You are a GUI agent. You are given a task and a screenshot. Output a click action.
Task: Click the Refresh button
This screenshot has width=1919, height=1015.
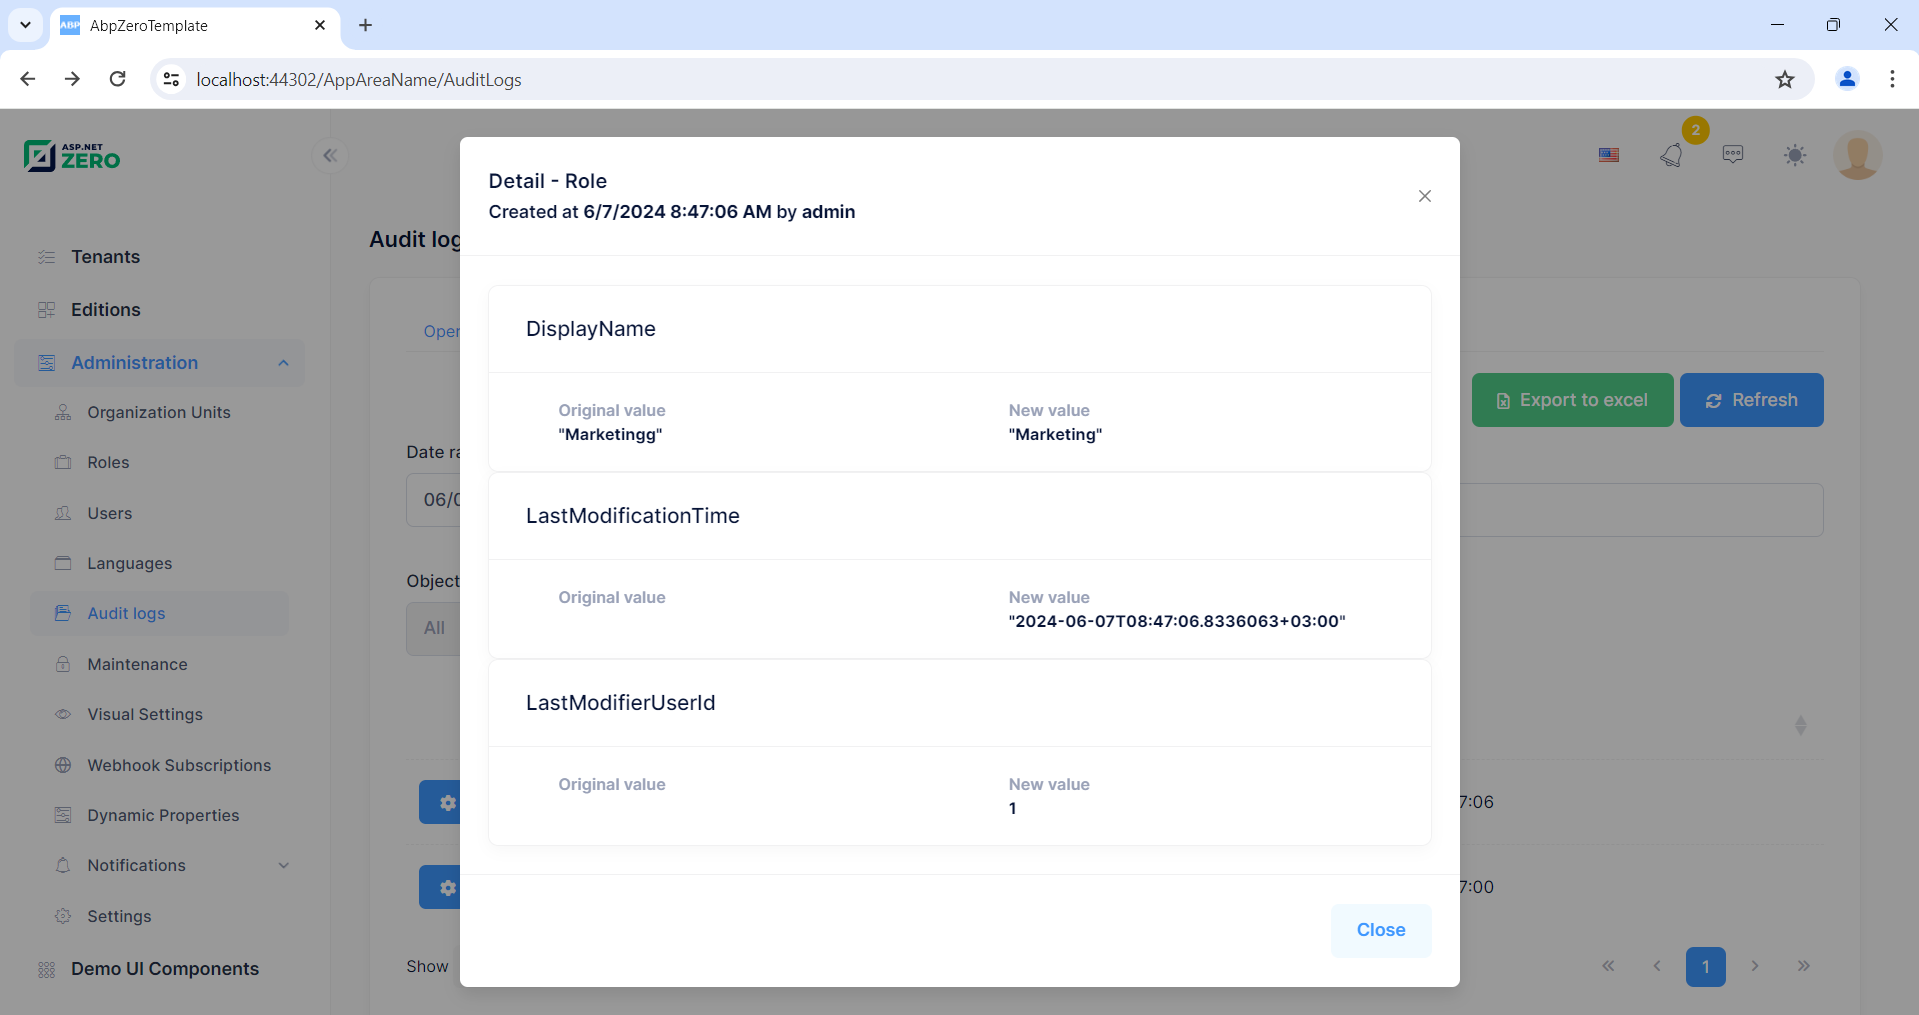(x=1751, y=400)
